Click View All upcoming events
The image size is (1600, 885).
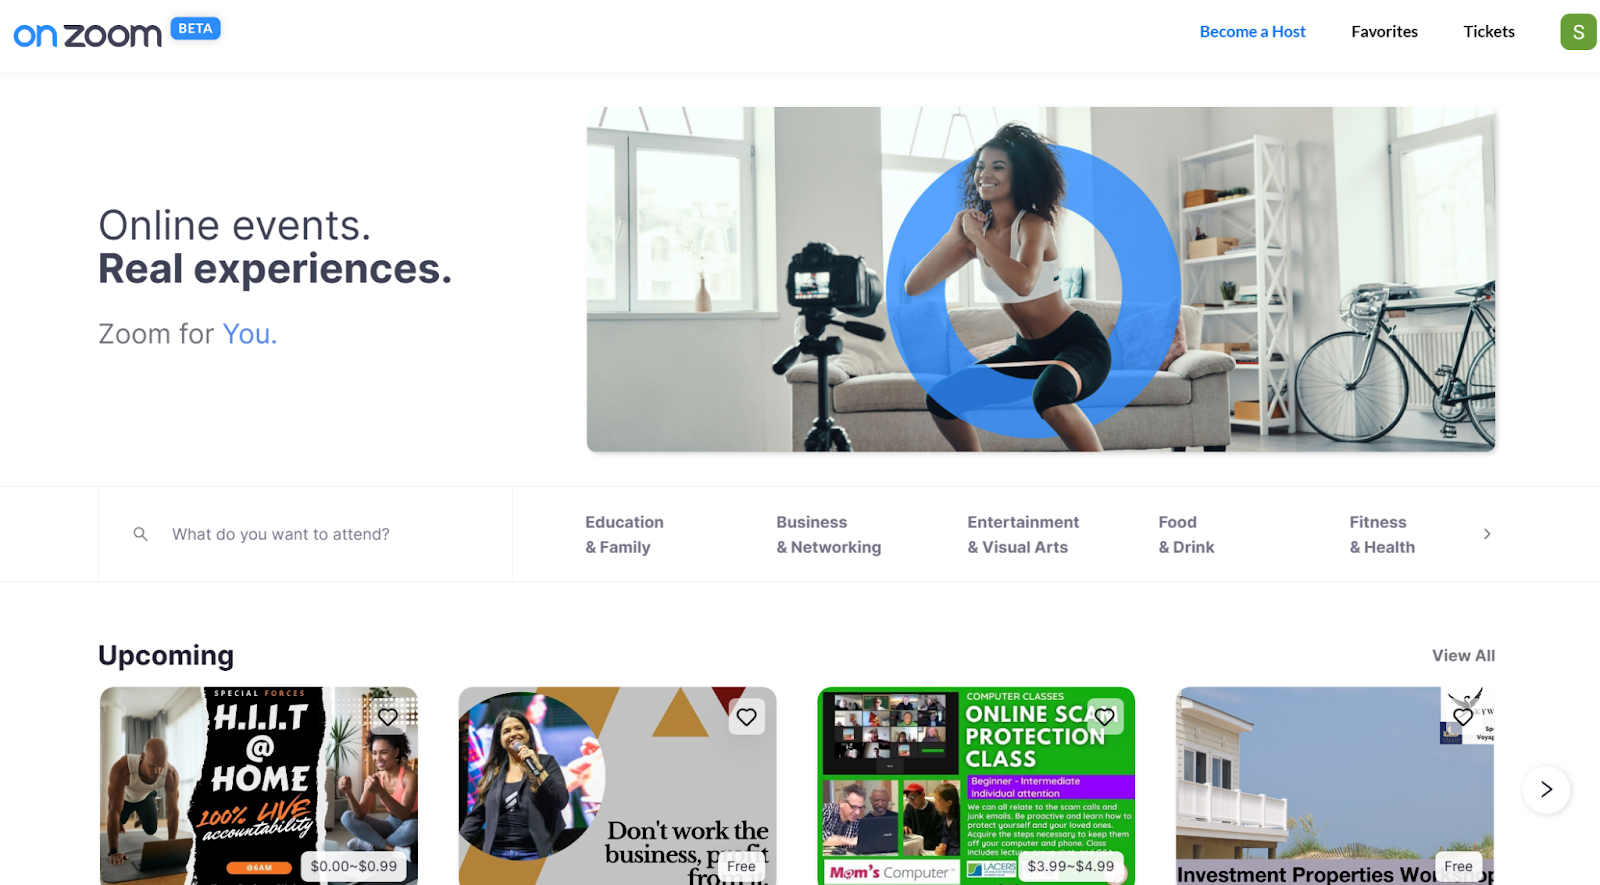(1463, 656)
